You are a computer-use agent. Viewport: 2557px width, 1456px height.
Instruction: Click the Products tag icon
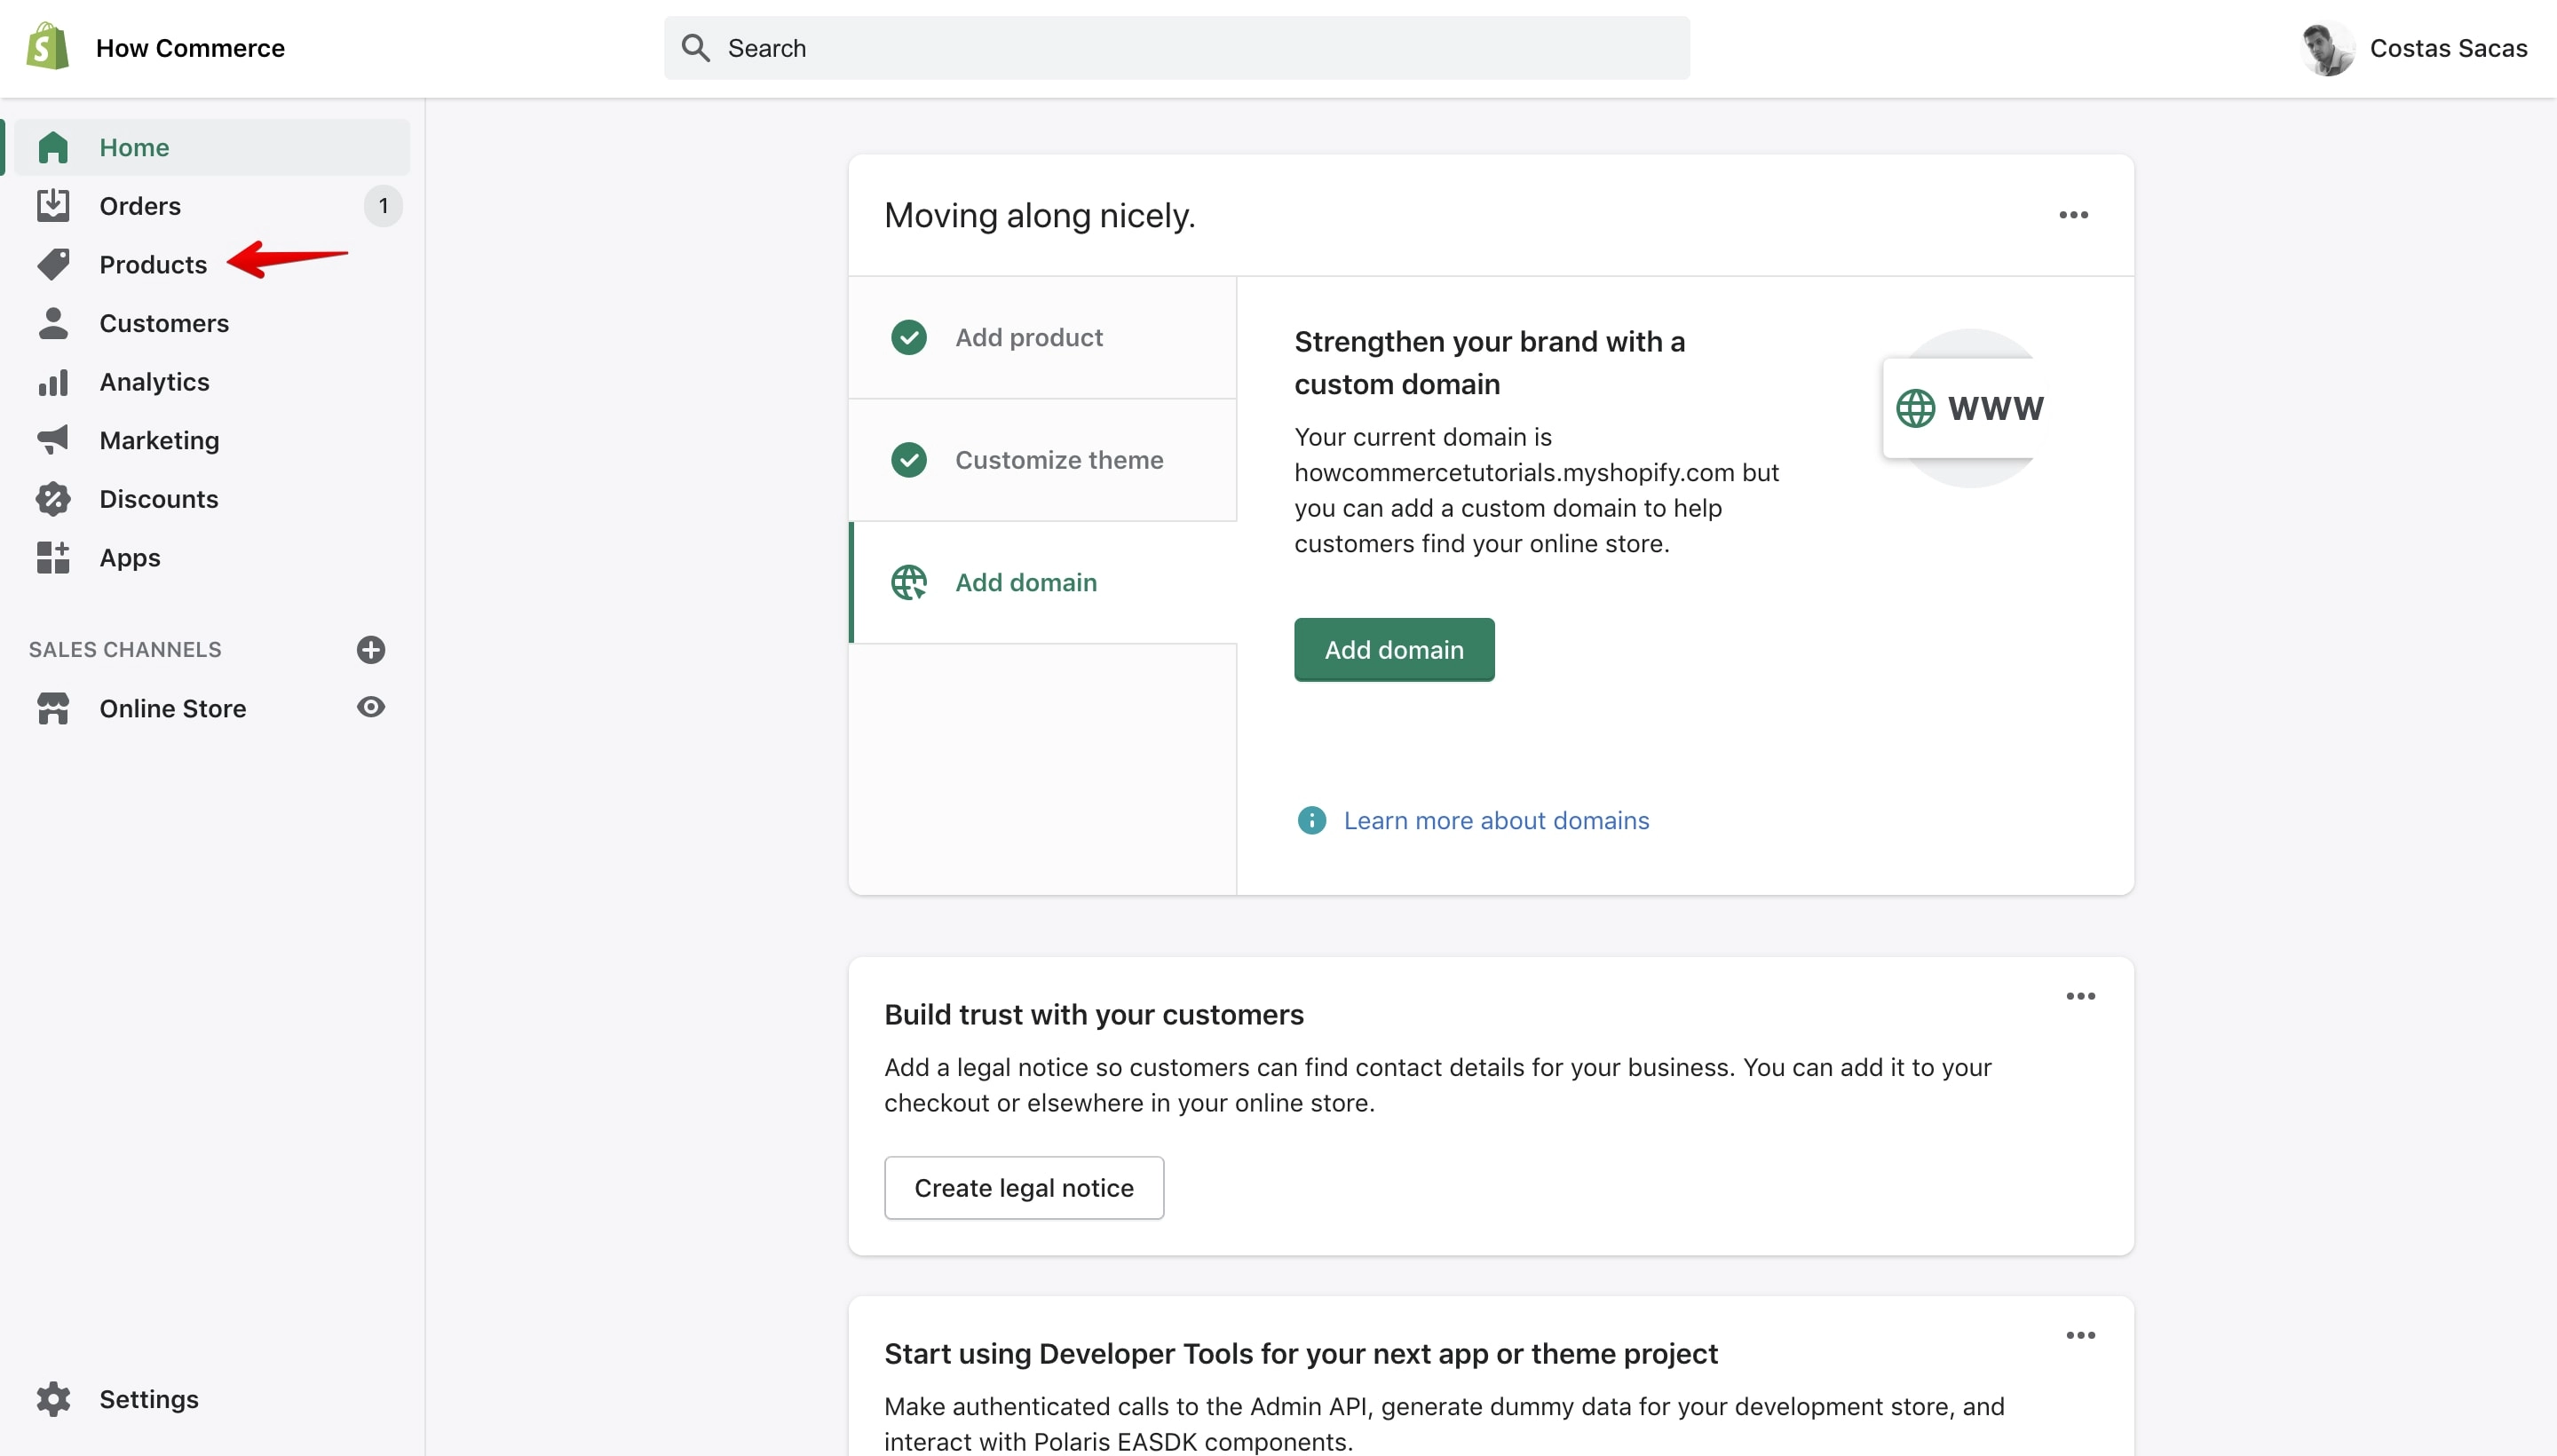click(x=53, y=264)
